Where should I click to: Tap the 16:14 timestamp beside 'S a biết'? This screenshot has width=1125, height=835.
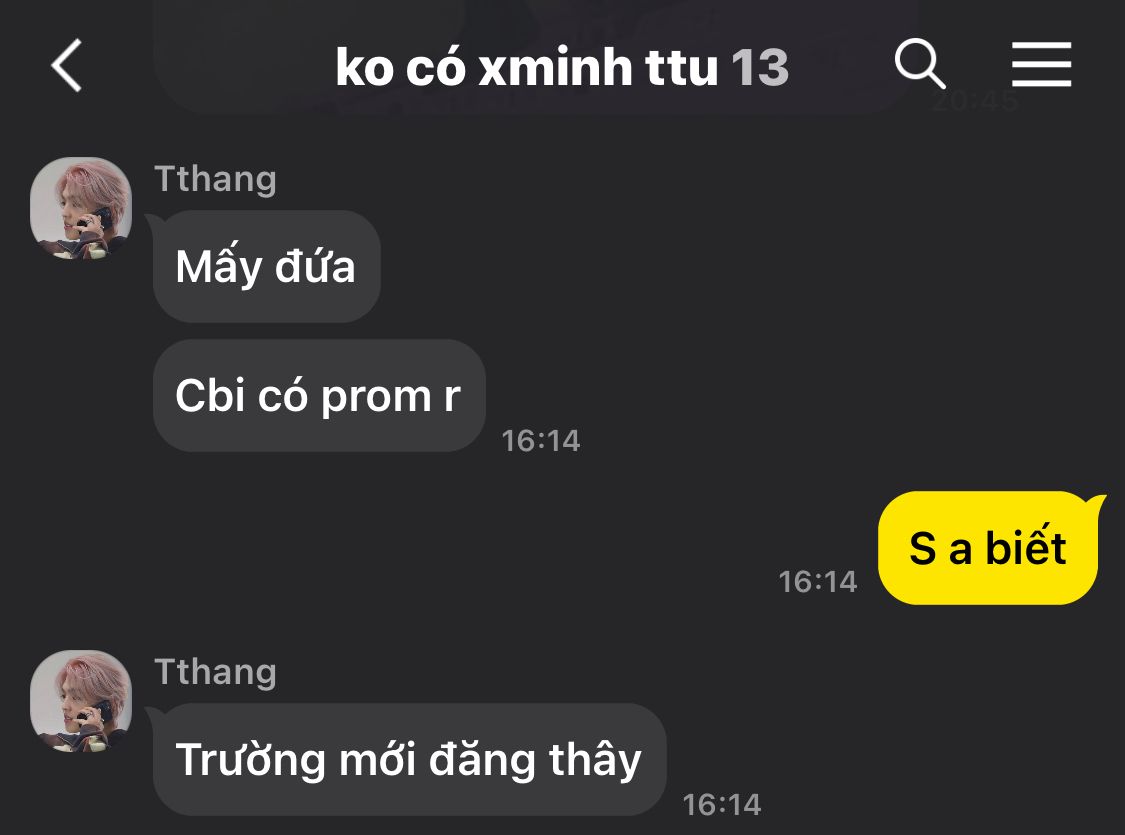tap(818, 581)
